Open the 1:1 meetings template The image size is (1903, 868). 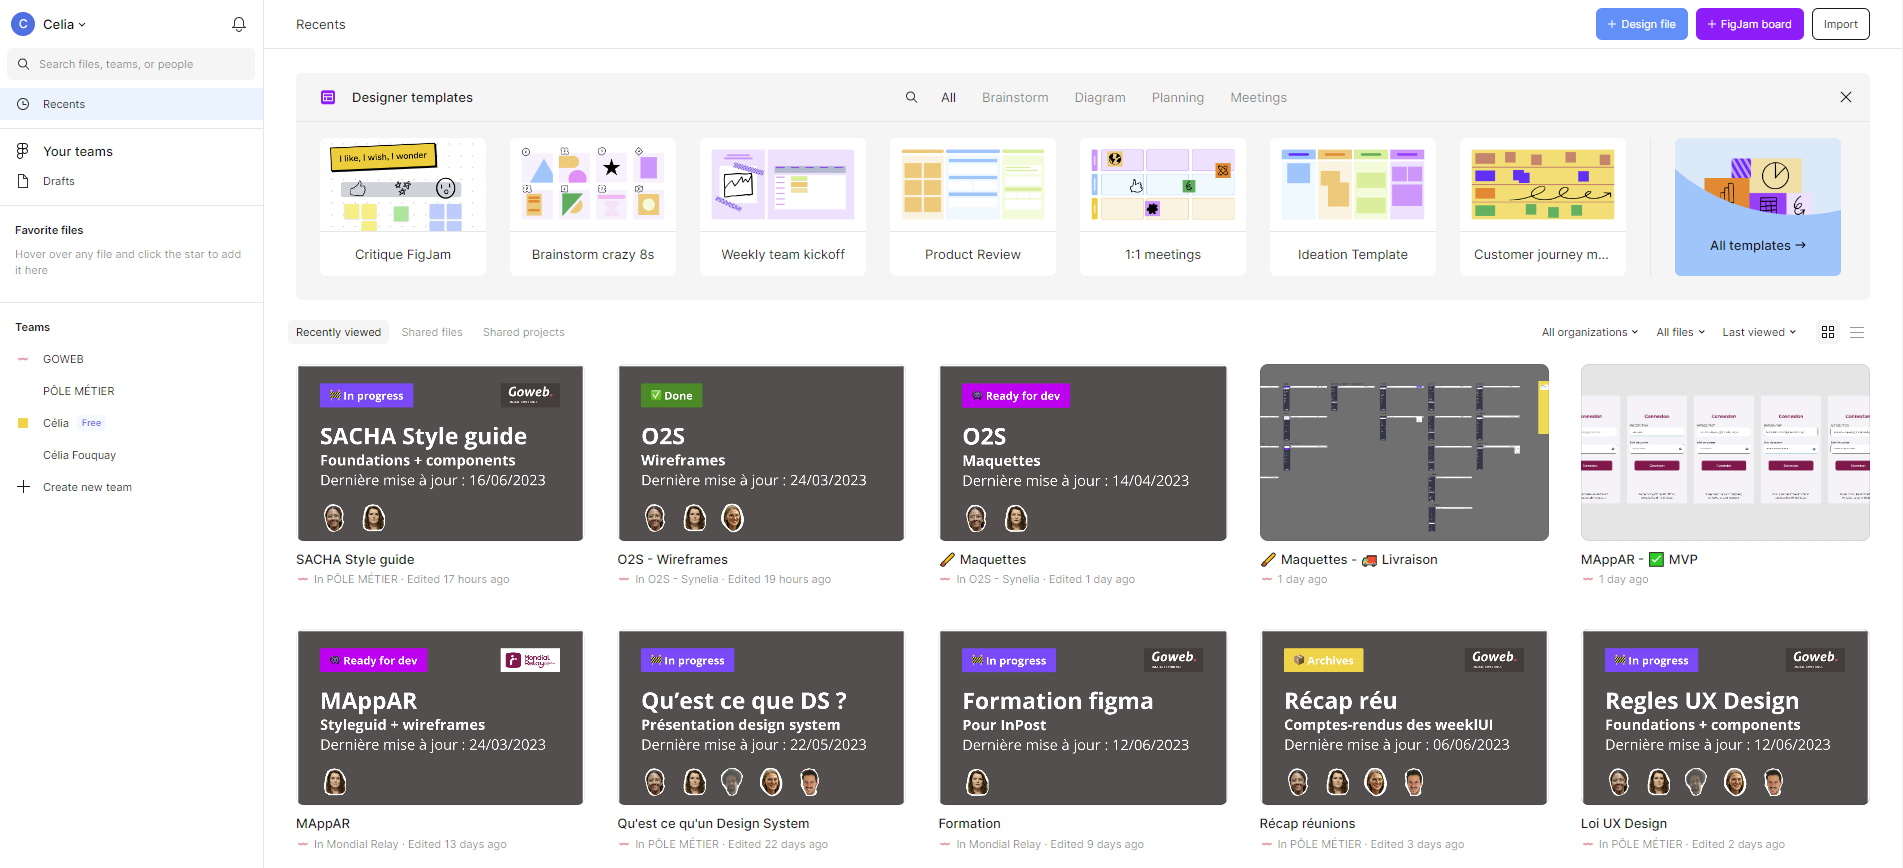click(1163, 207)
